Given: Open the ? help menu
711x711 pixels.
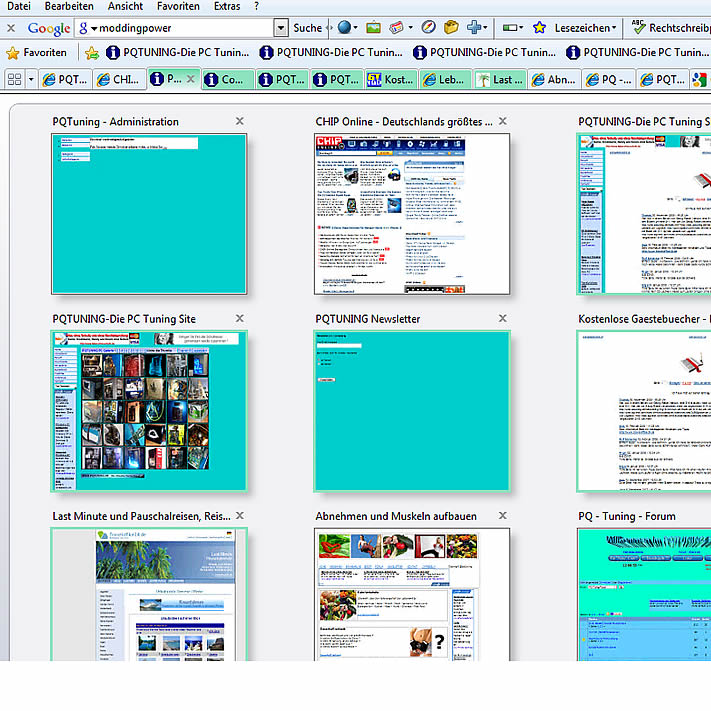Looking at the screenshot, I should coord(257,6).
